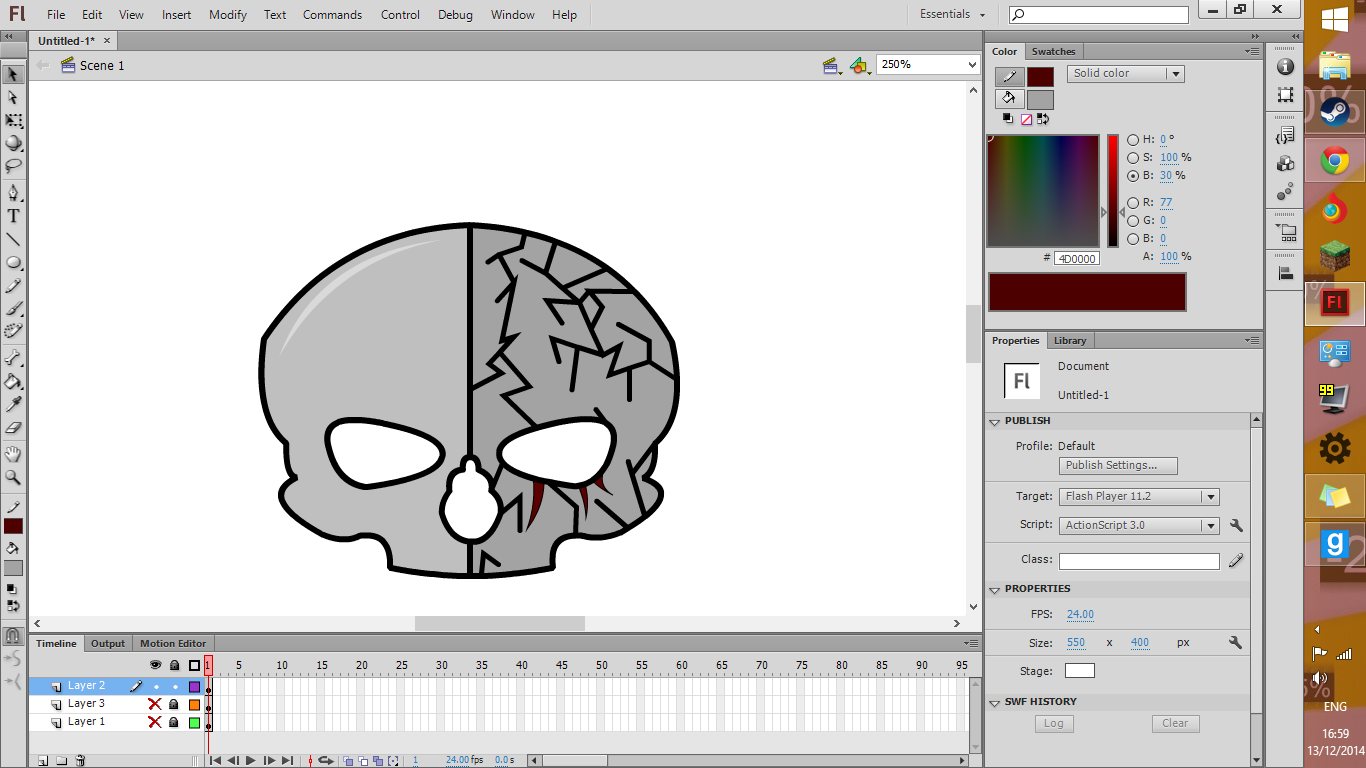Switch to the Motion Editor tab
1366x768 pixels.
(173, 644)
